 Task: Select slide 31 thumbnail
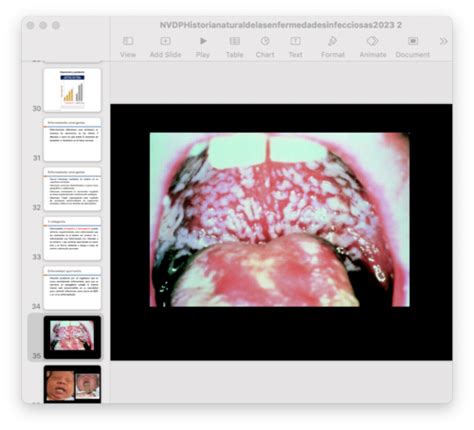point(72,139)
